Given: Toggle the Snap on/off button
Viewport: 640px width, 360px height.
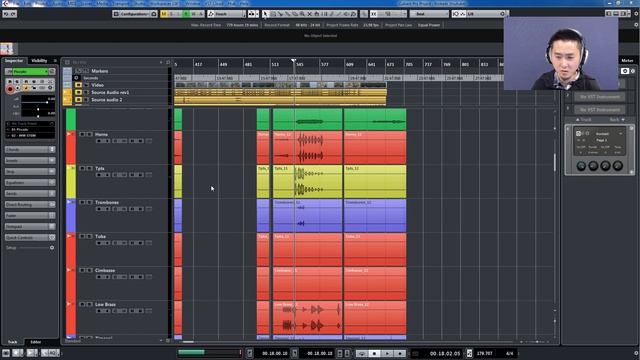Looking at the screenshot, I should tap(373, 14).
